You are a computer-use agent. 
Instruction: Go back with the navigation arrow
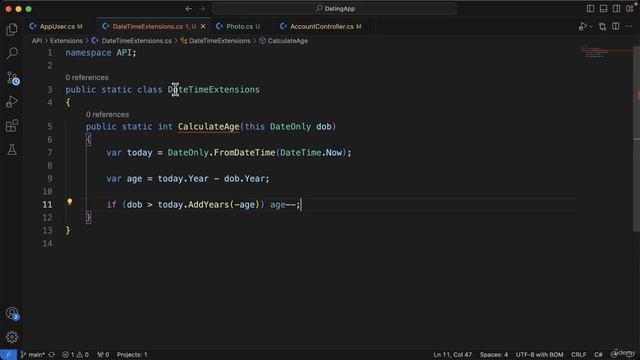(188, 9)
